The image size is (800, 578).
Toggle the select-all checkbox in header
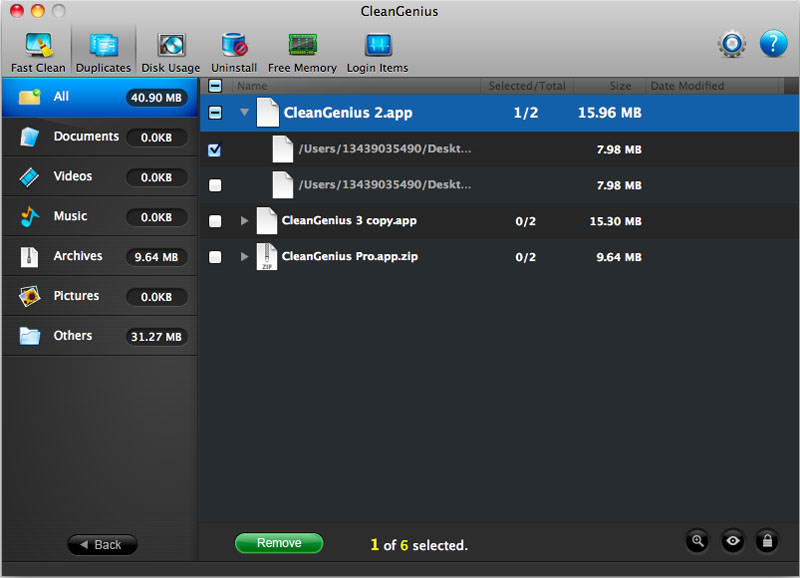pyautogui.click(x=215, y=86)
